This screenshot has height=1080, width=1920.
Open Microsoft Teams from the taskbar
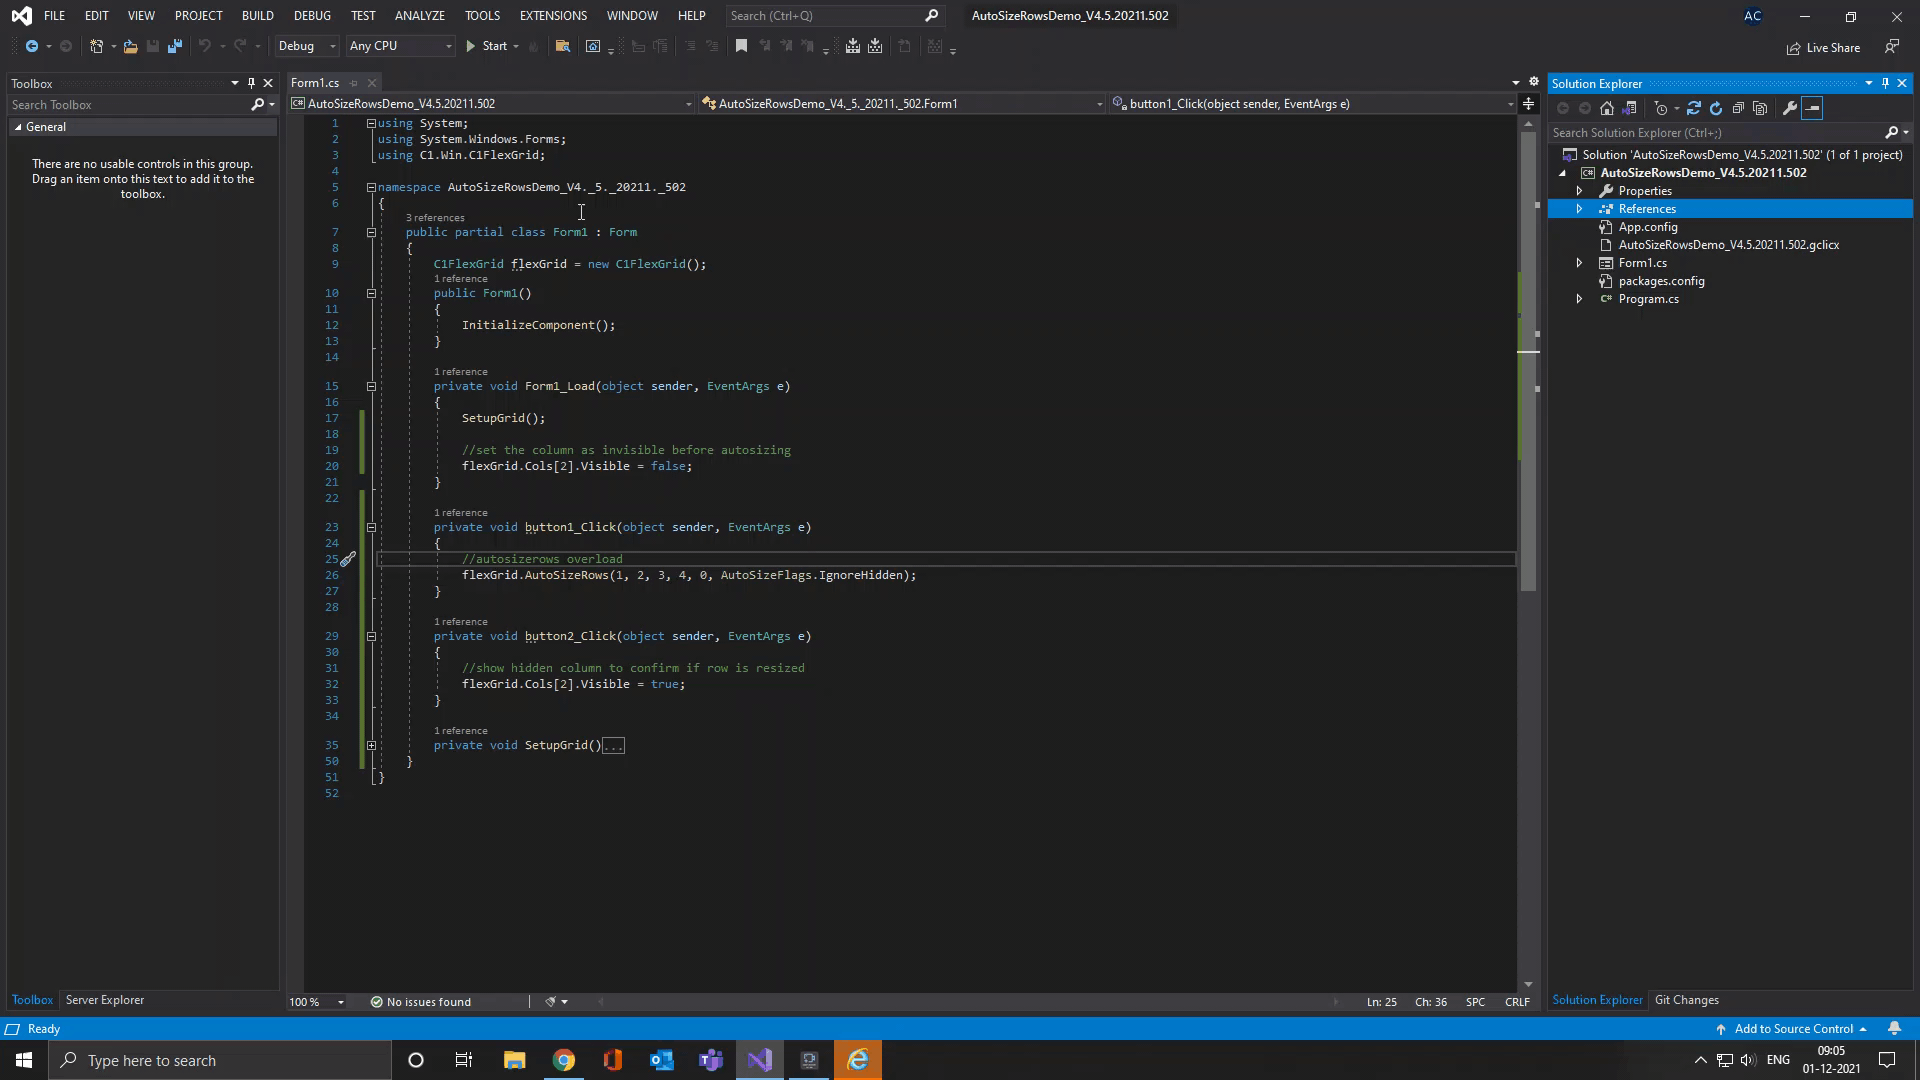pyautogui.click(x=711, y=1060)
